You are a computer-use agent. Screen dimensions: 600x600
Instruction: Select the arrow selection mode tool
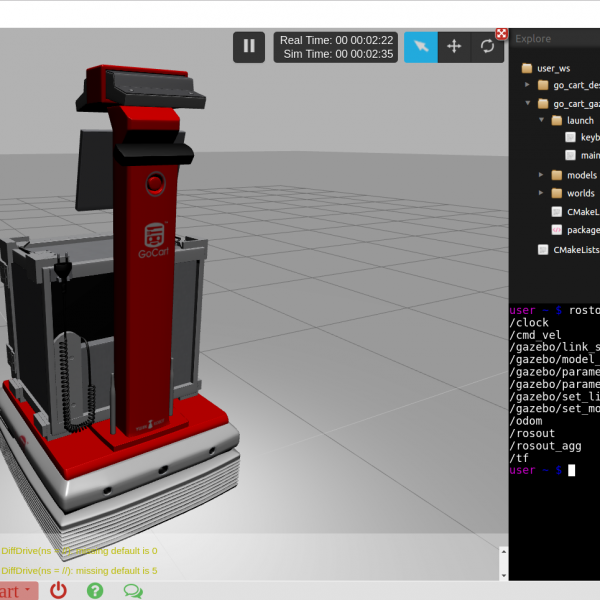[x=421, y=47]
